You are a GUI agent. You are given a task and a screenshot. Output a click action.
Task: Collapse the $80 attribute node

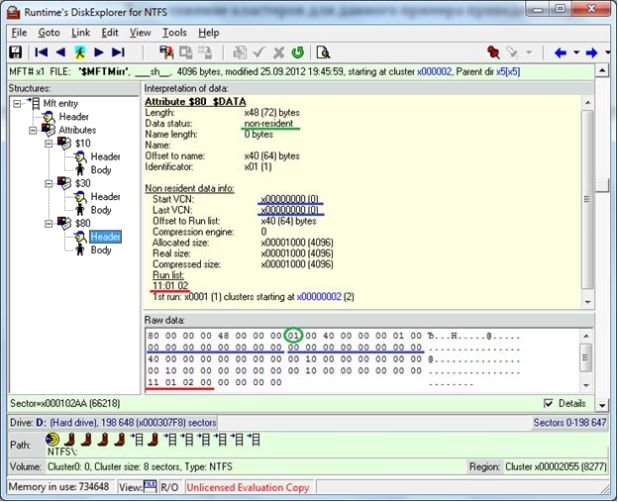(48, 223)
